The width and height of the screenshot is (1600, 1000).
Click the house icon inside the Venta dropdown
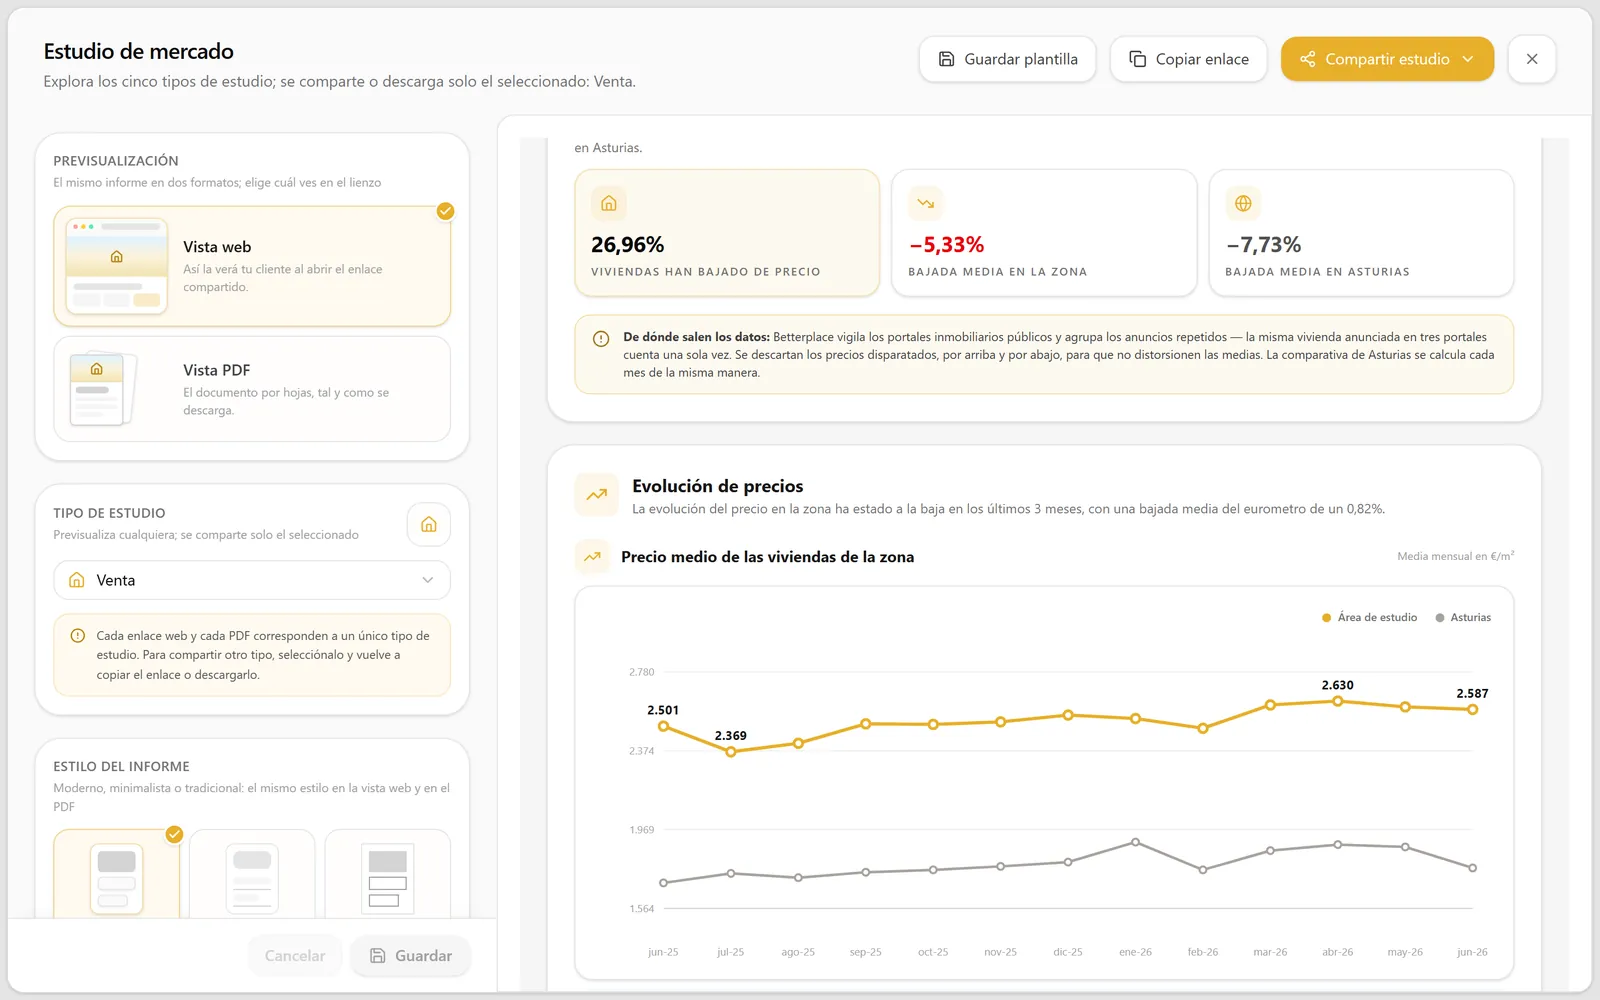[x=77, y=580]
